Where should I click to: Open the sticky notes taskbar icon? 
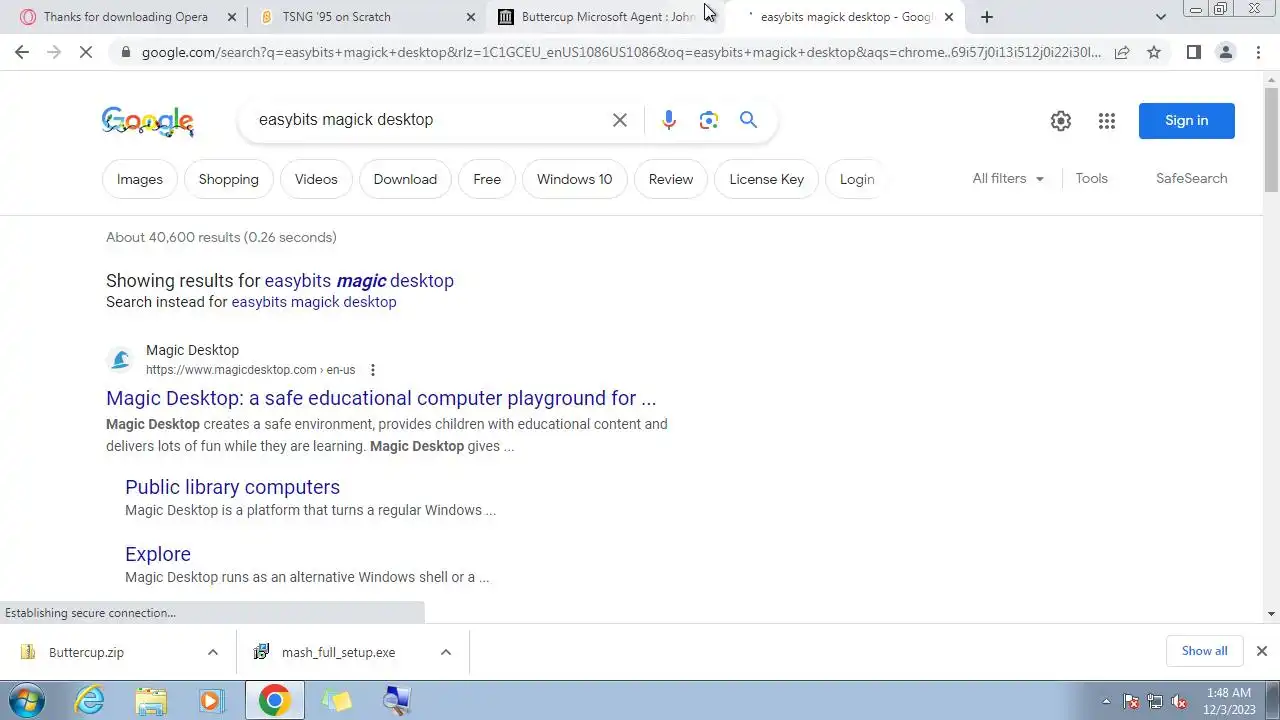point(337,700)
